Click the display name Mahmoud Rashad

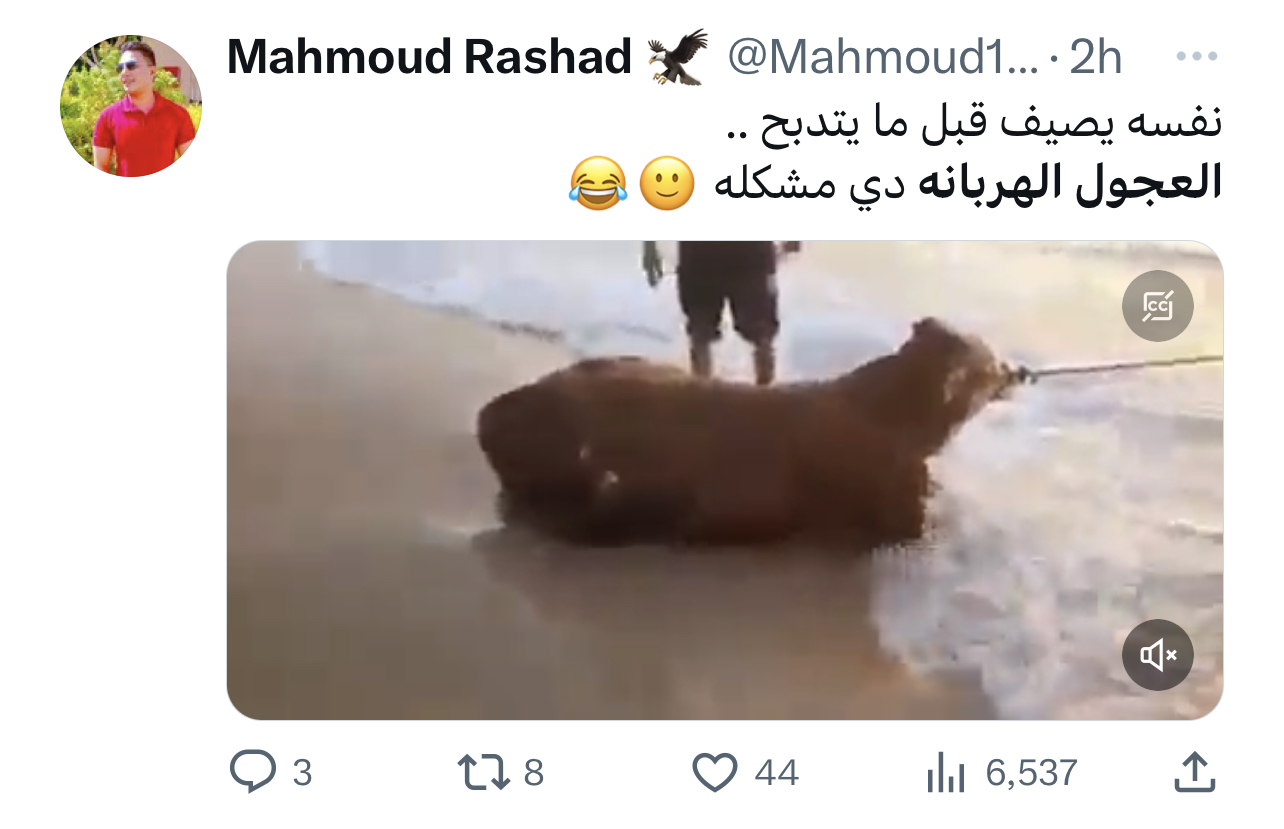pyautogui.click(x=430, y=58)
